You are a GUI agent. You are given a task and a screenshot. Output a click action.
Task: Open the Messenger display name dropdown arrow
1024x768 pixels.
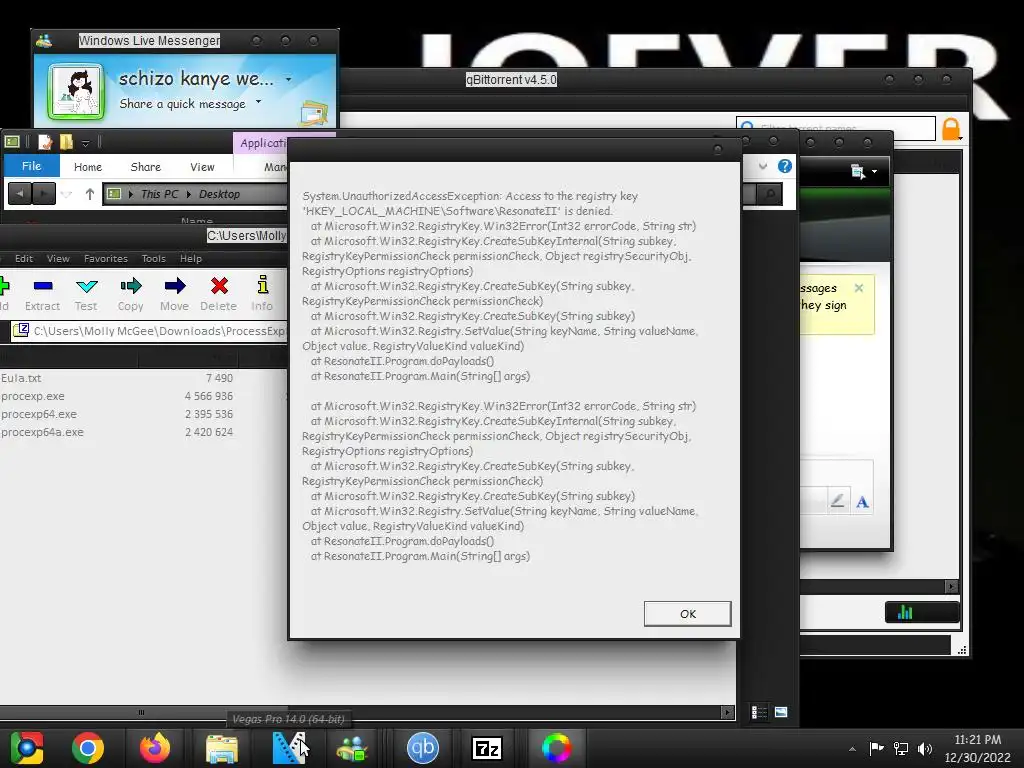click(288, 80)
